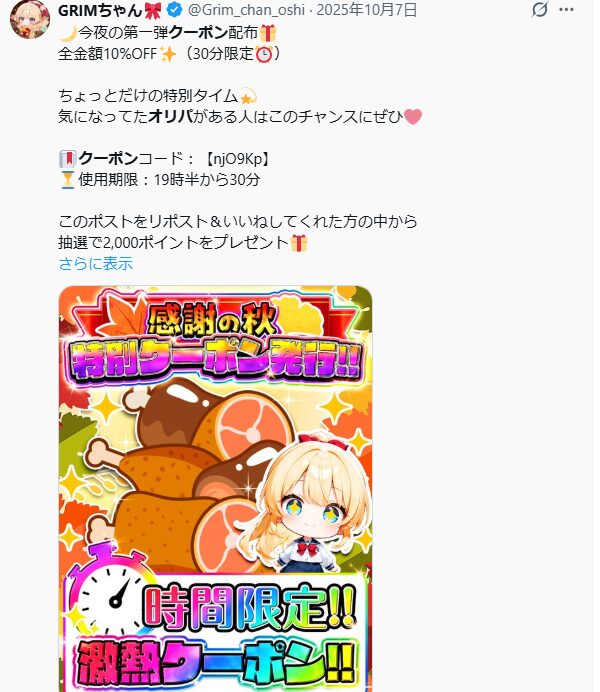Click the pink heart emoji in the post

413,117
